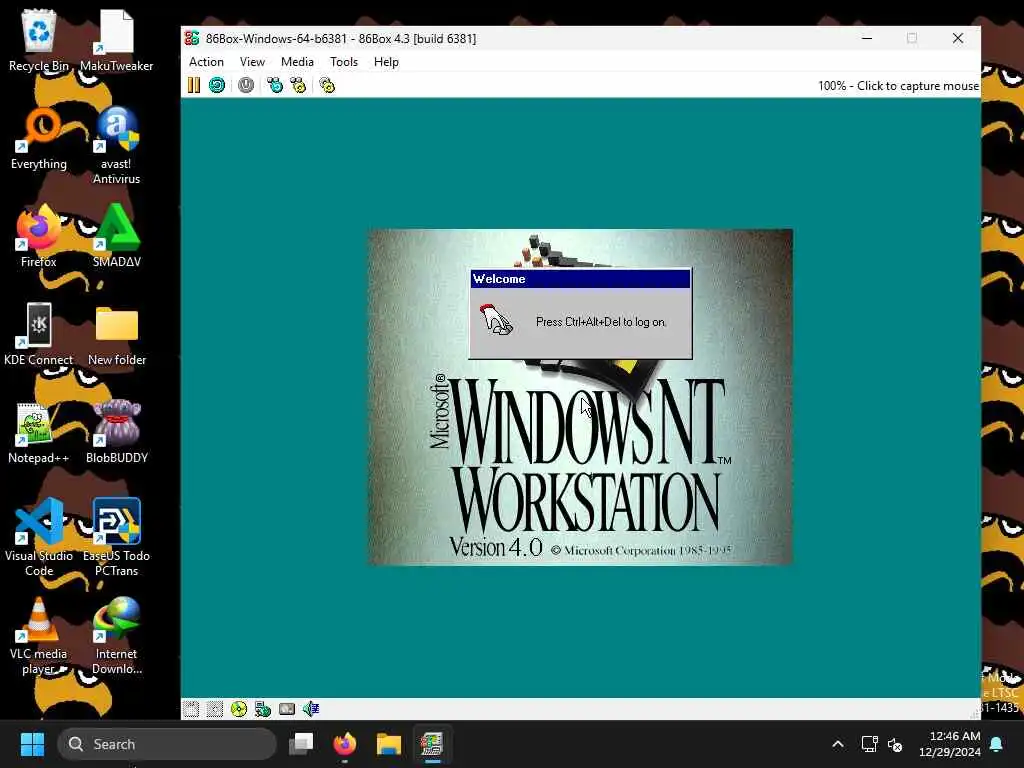Select the Firefox desktop shortcut
The height and width of the screenshot is (768, 1024).
point(39,236)
